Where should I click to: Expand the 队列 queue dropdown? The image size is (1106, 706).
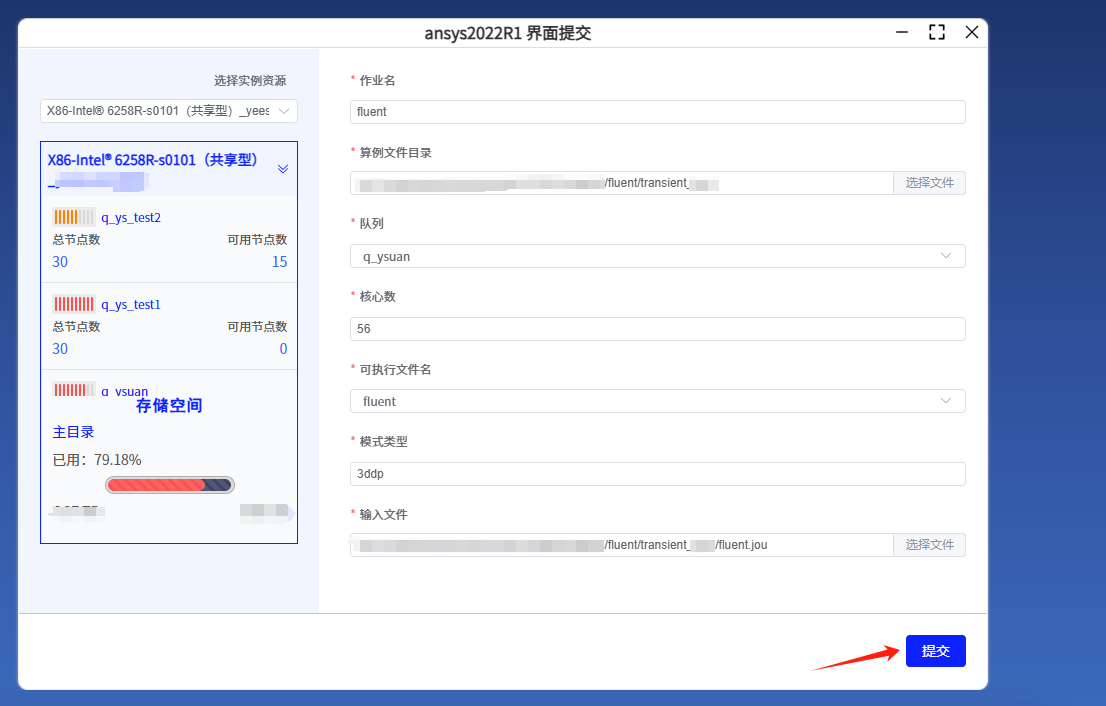(x=657, y=256)
